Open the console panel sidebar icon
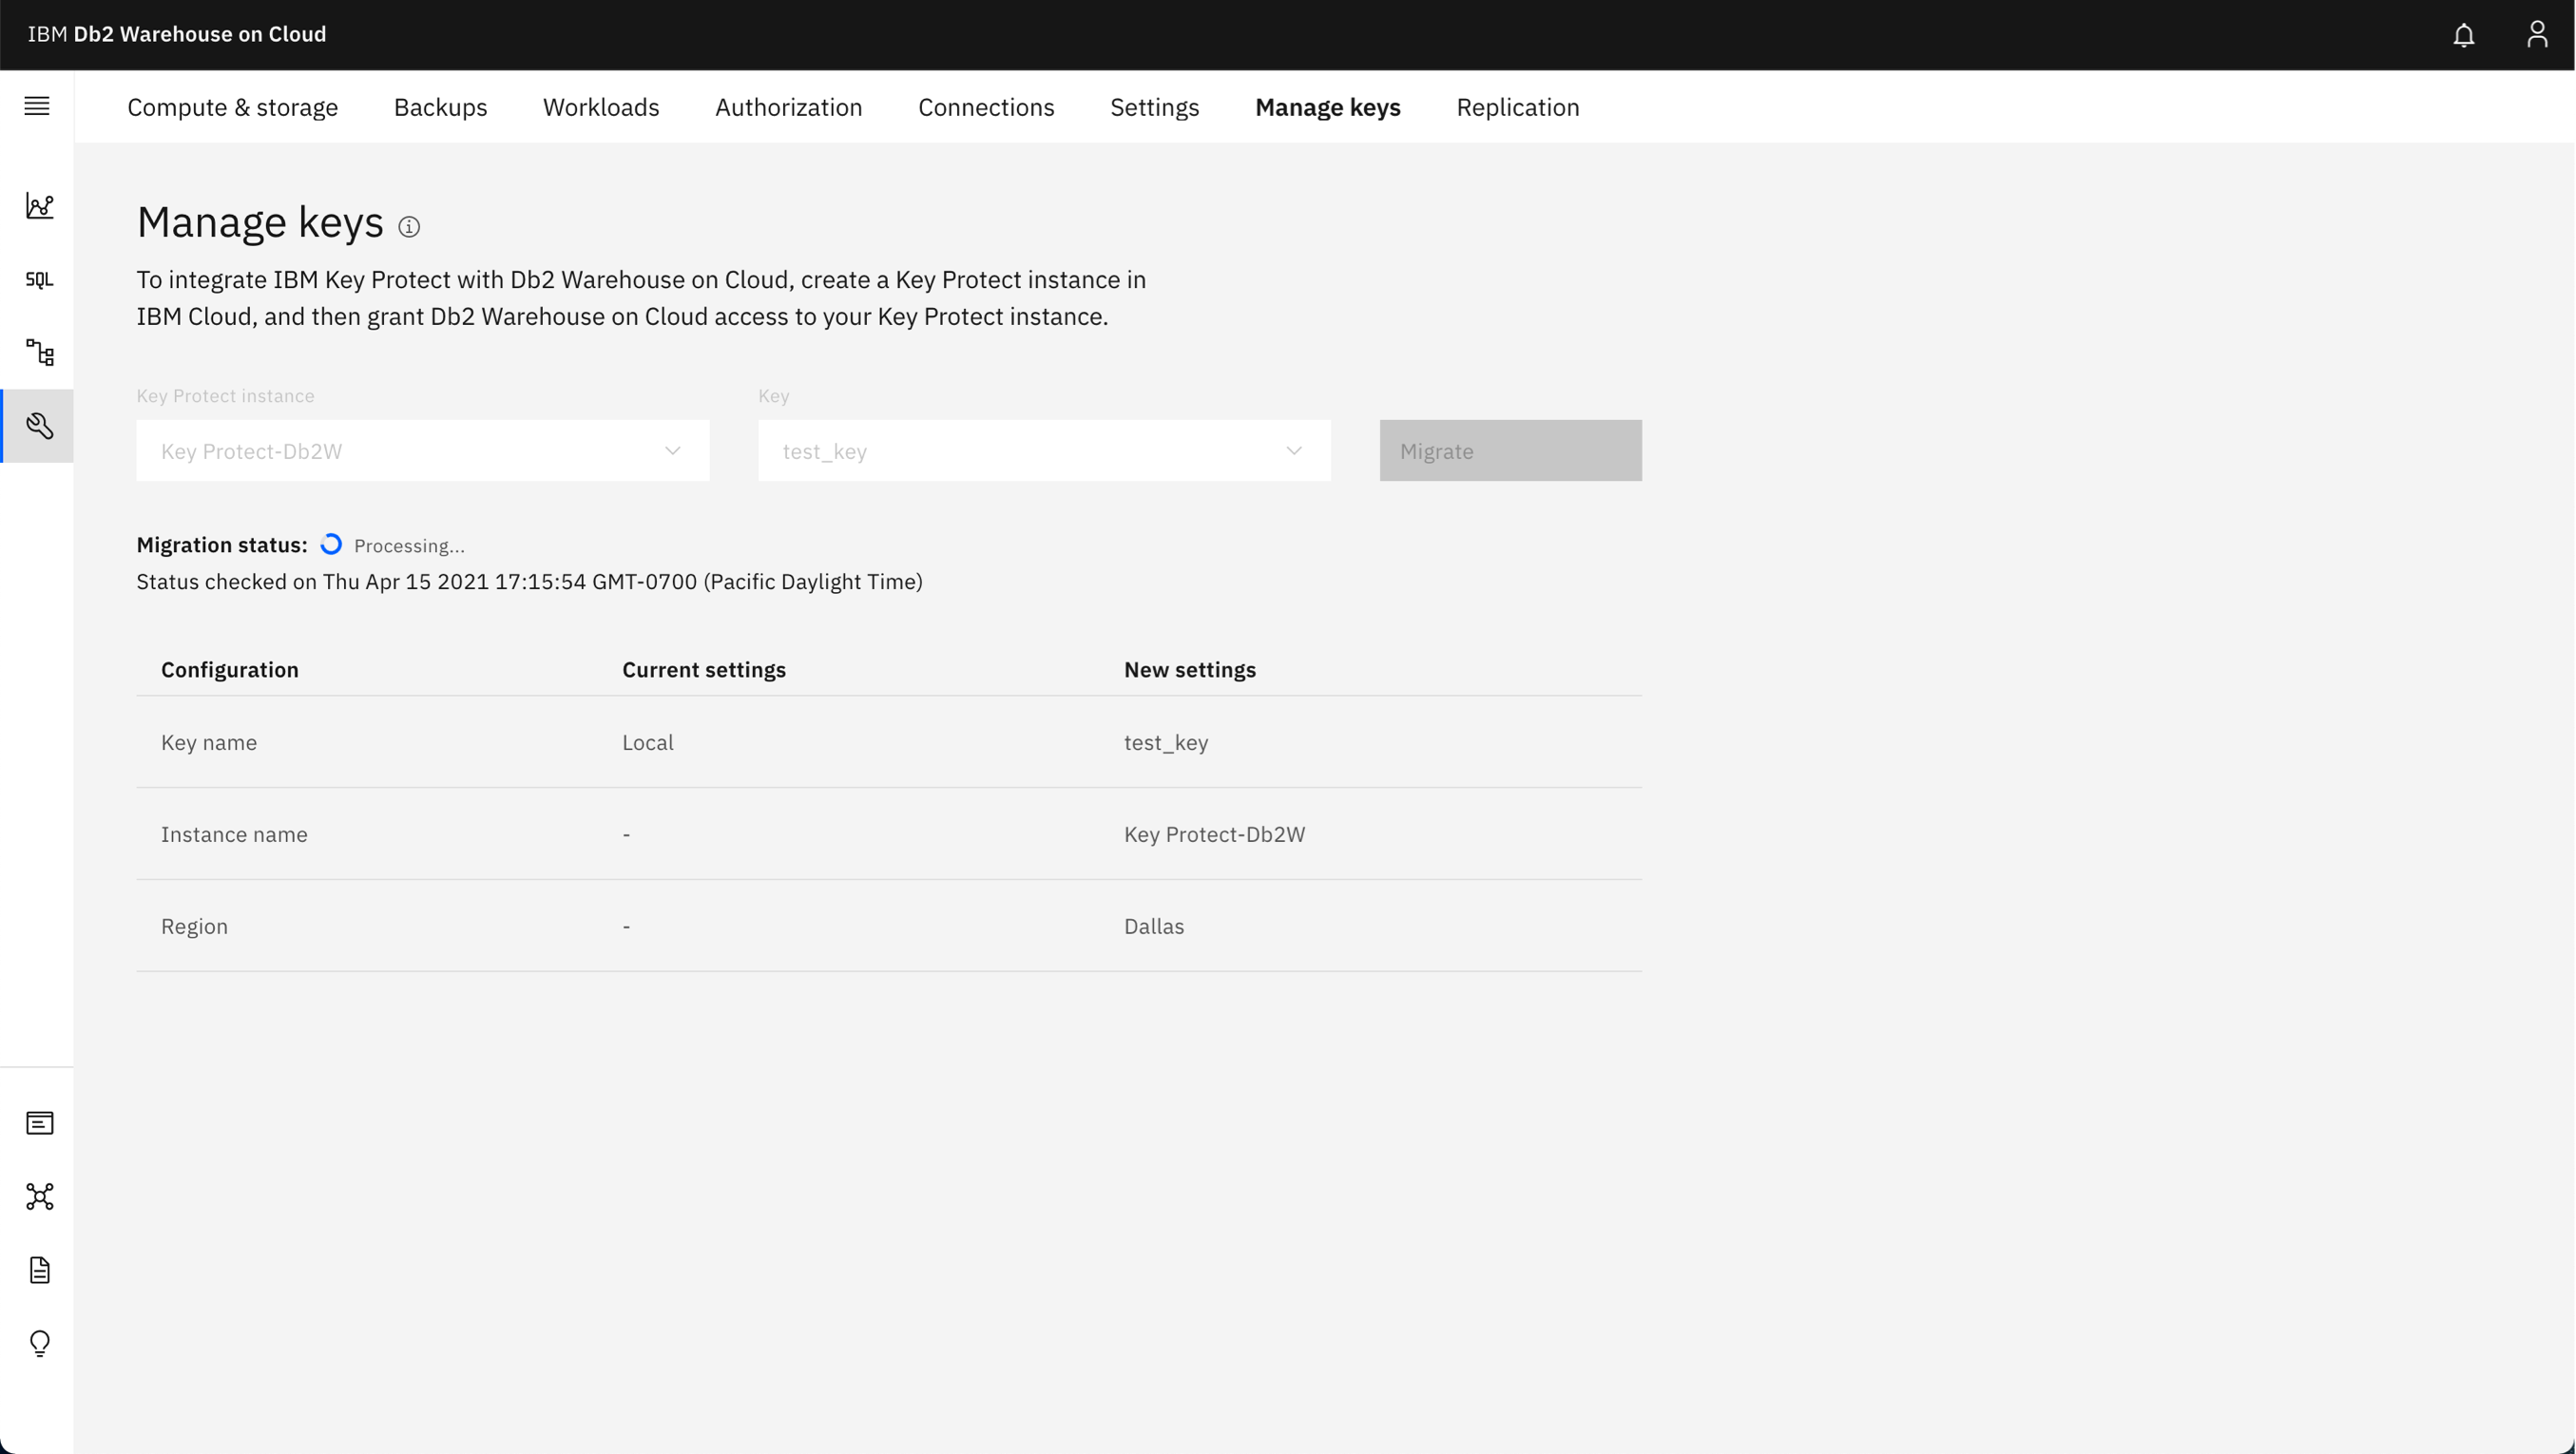The image size is (2576, 1454). (x=39, y=1124)
